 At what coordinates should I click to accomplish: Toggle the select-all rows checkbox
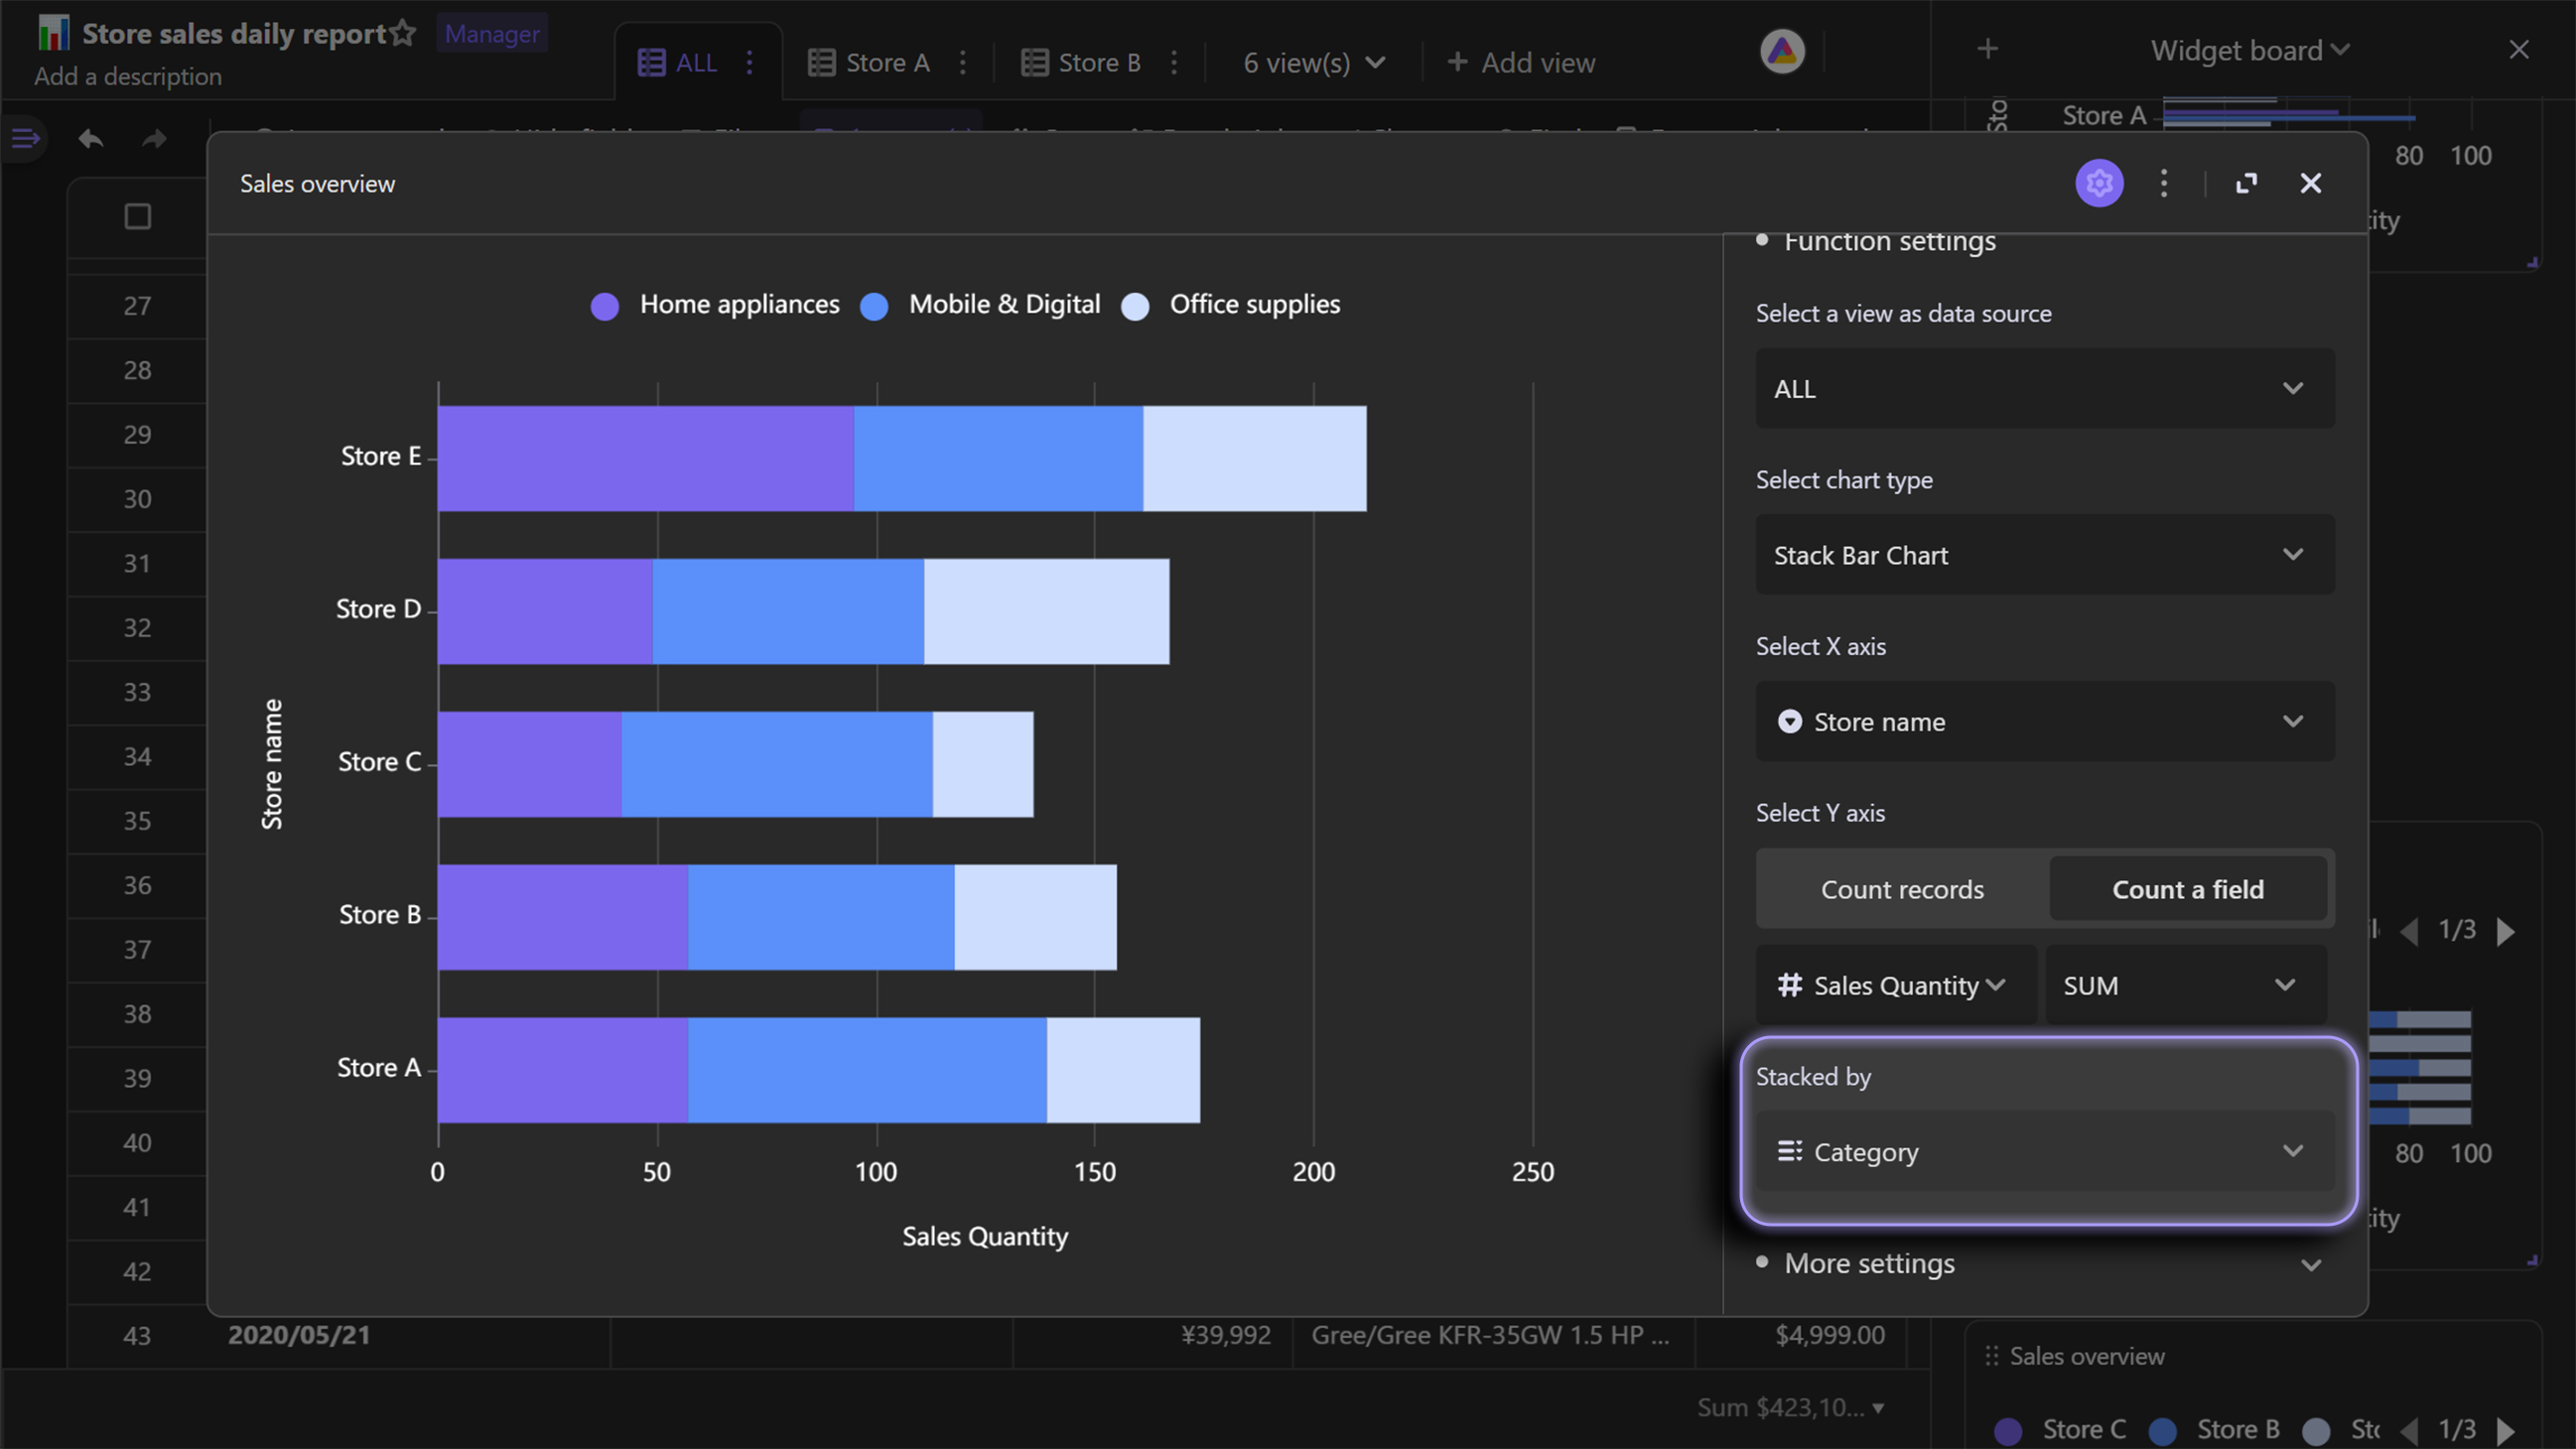137,216
